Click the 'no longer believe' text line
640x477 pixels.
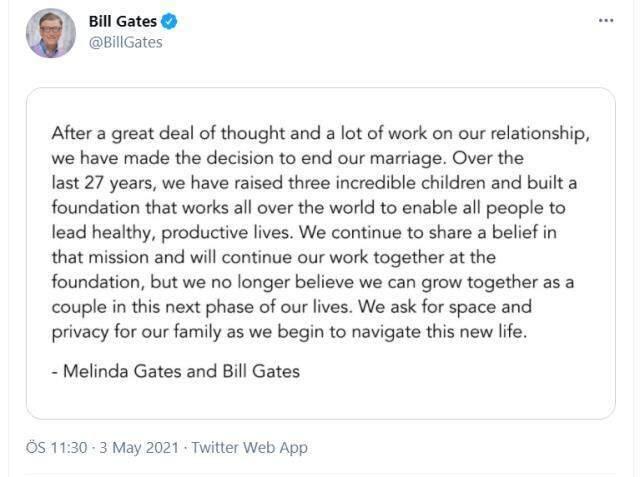[x=313, y=282]
